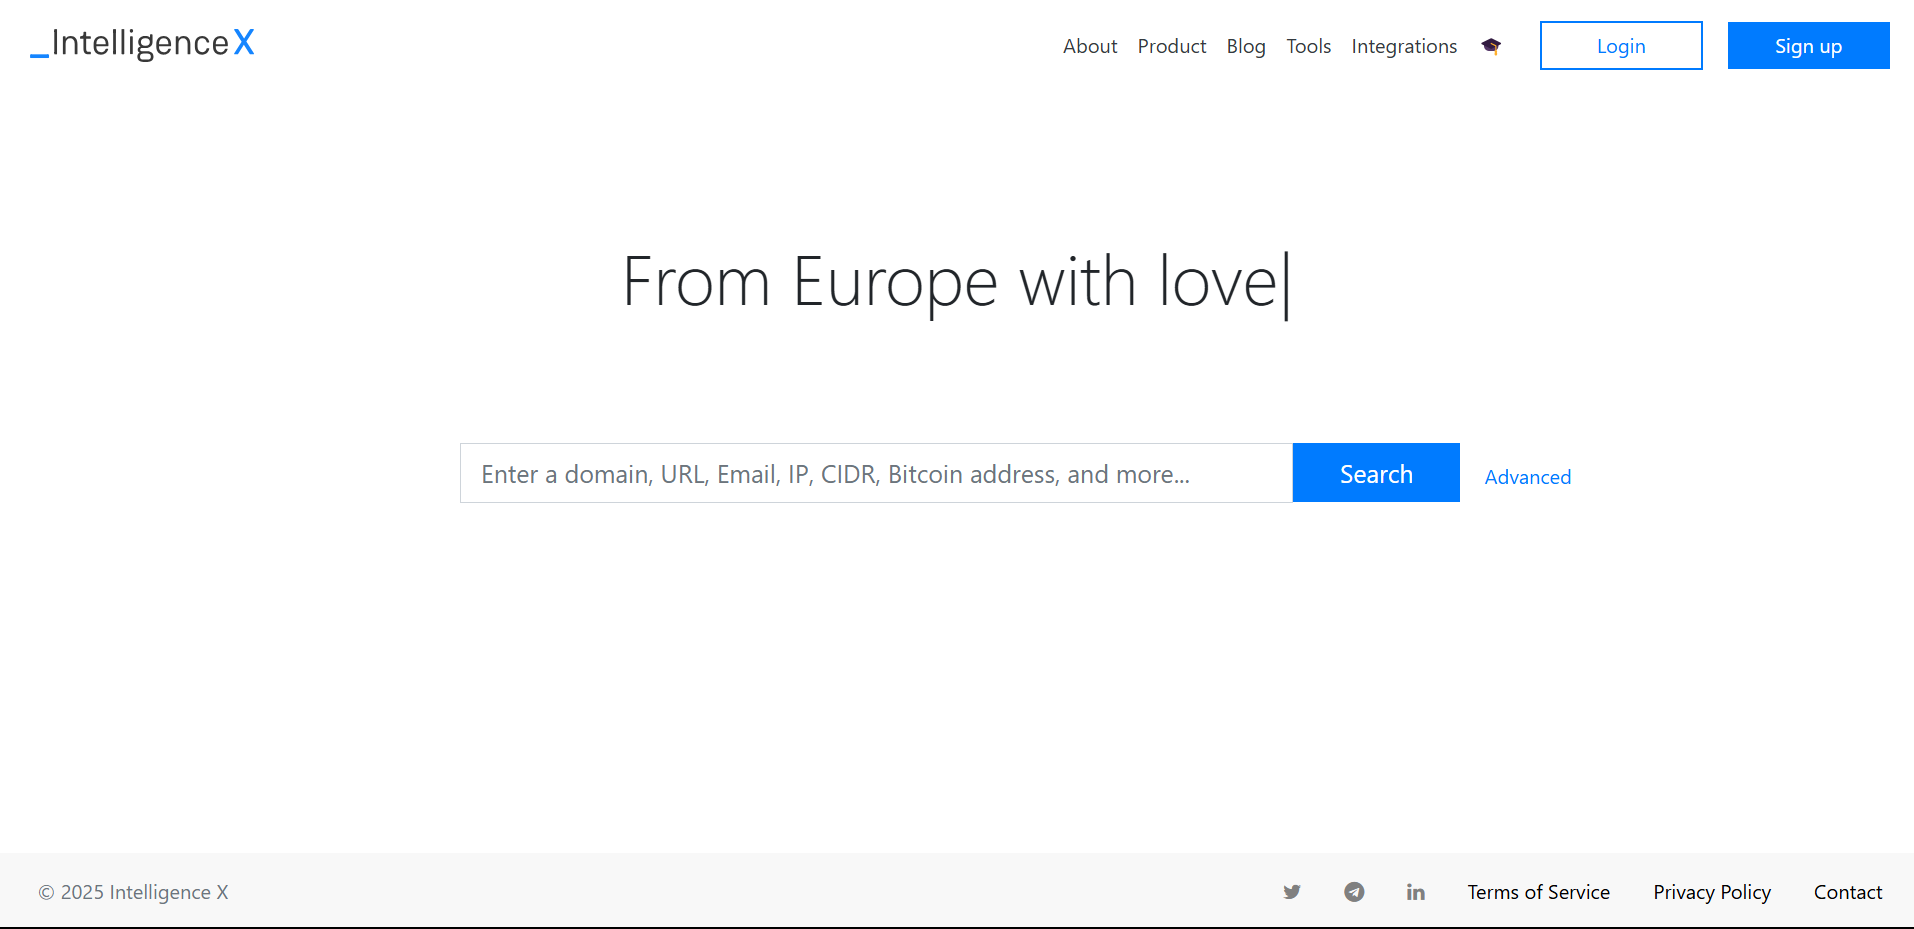The image size is (1914, 929).
Task: Open the About menu item
Action: pos(1089,46)
